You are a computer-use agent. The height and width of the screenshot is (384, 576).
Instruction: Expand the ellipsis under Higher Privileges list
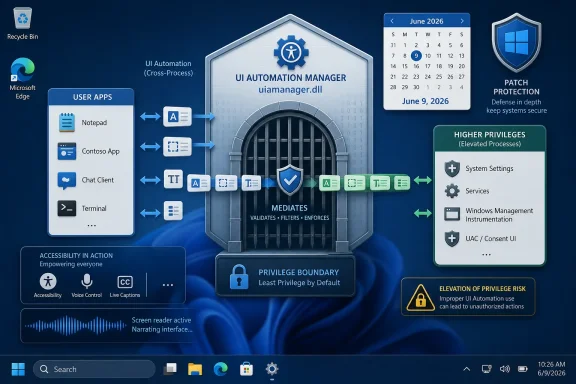point(486,254)
